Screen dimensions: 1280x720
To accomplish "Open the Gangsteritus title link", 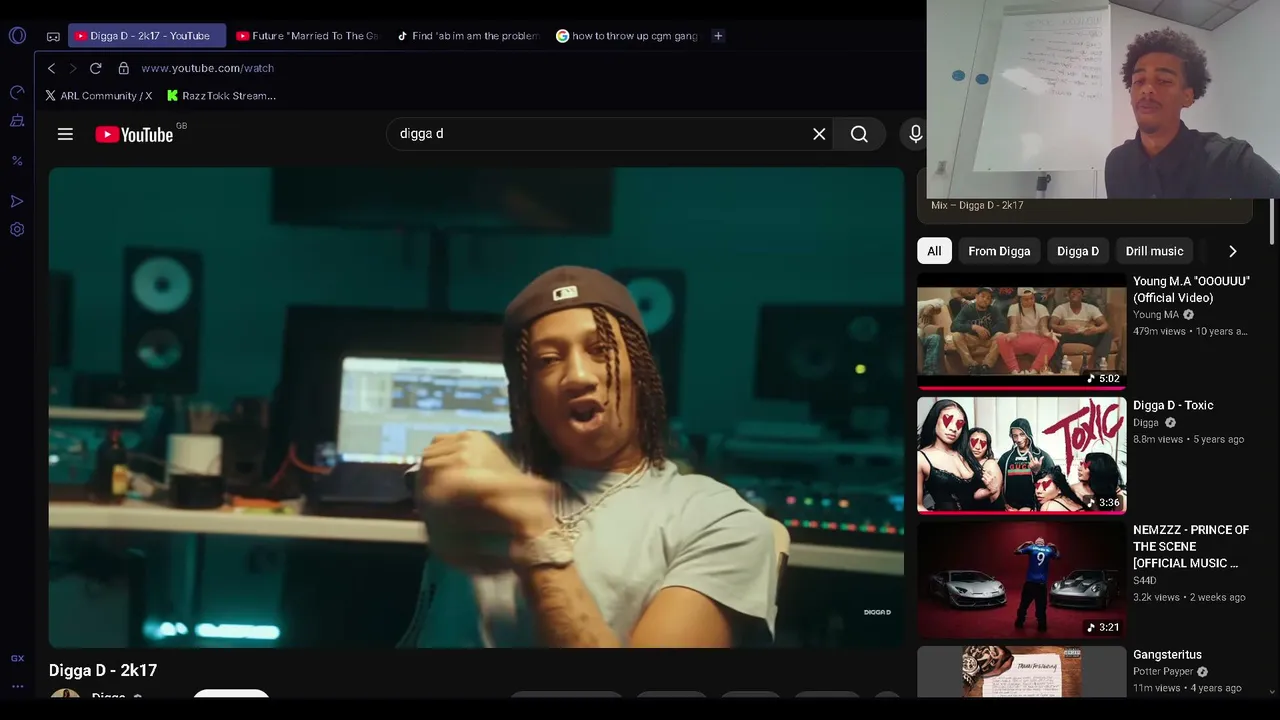I will click(1167, 655).
